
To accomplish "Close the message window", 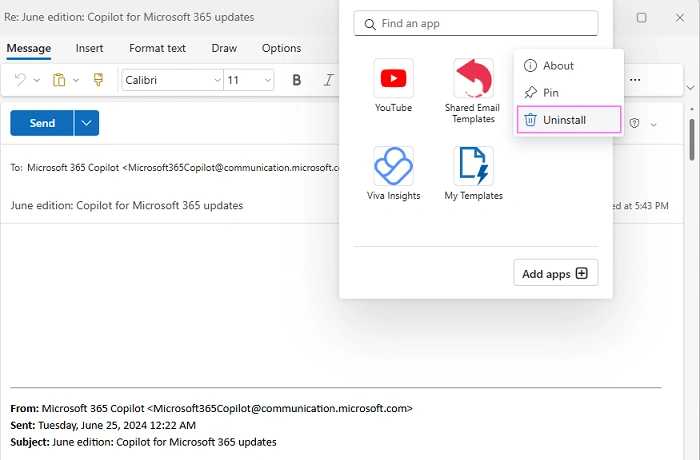I will click(680, 17).
